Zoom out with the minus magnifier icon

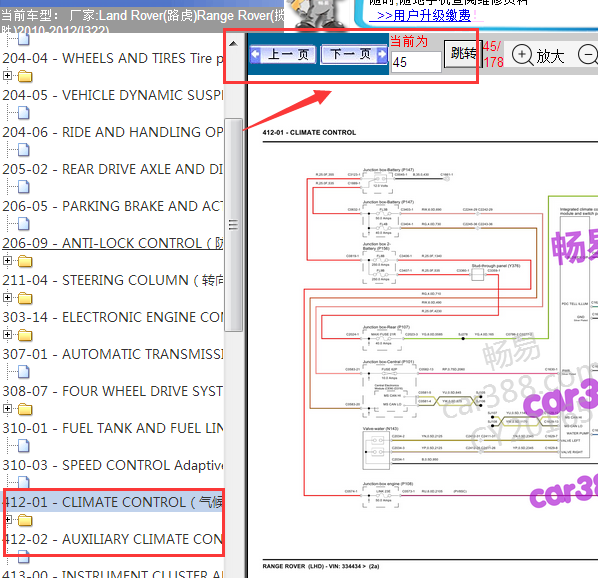[588, 55]
